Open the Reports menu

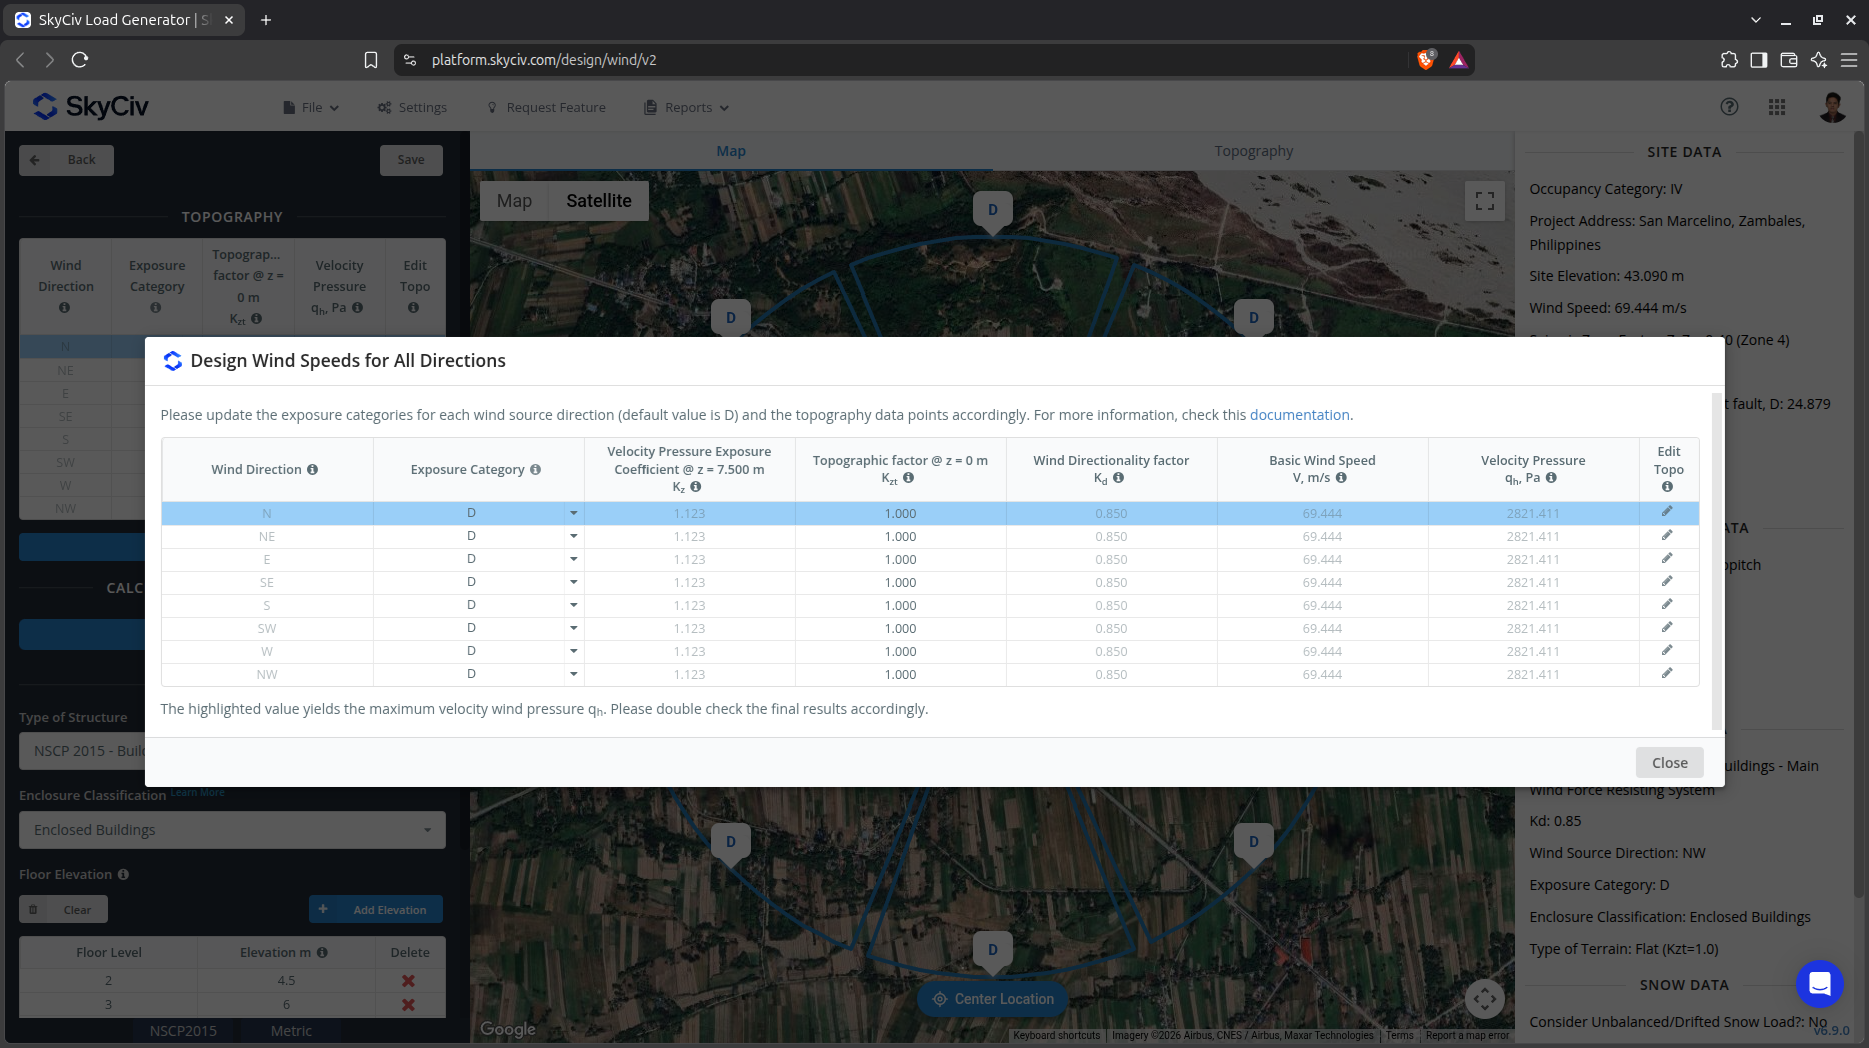[687, 108]
